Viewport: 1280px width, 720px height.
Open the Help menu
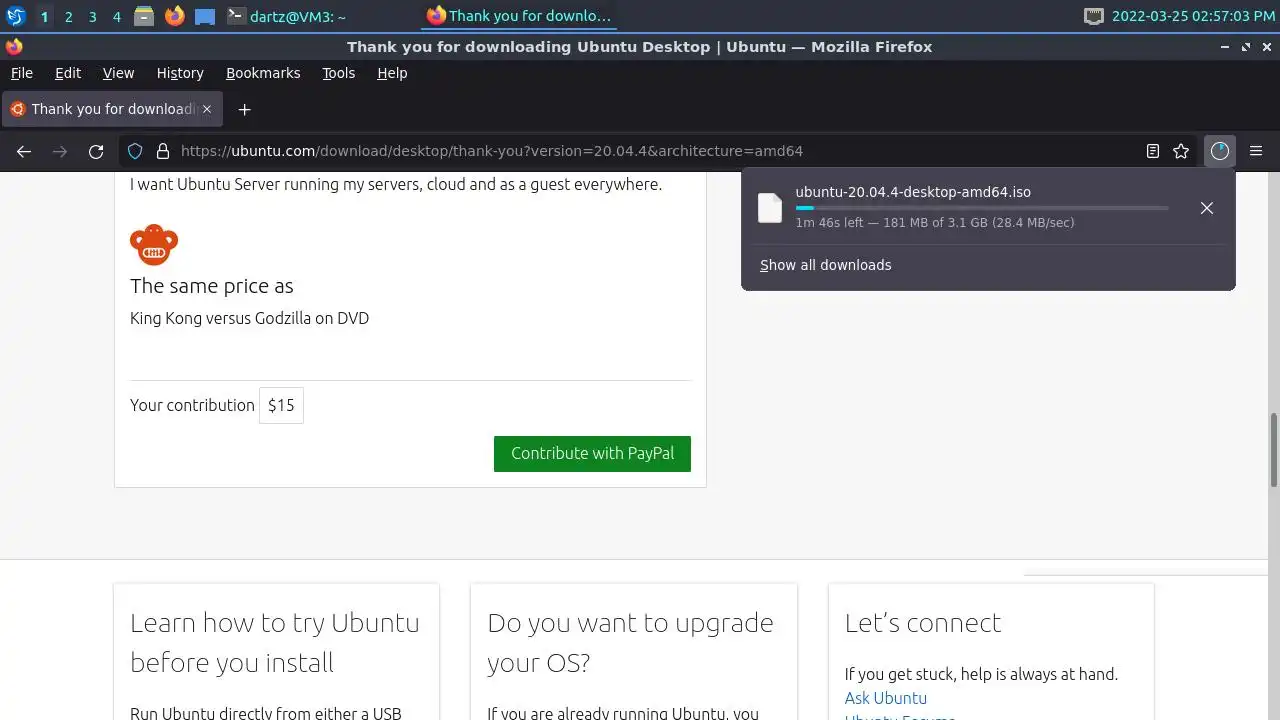(x=392, y=73)
